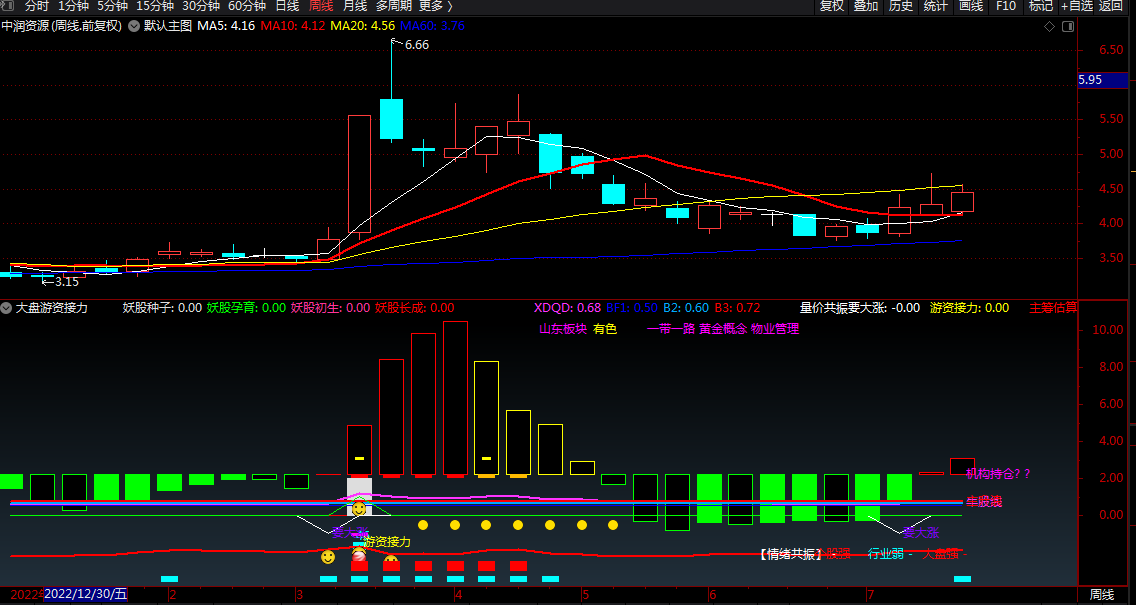Select the 15分钟 period tab
This screenshot has width=1136, height=605.
coord(155,6)
